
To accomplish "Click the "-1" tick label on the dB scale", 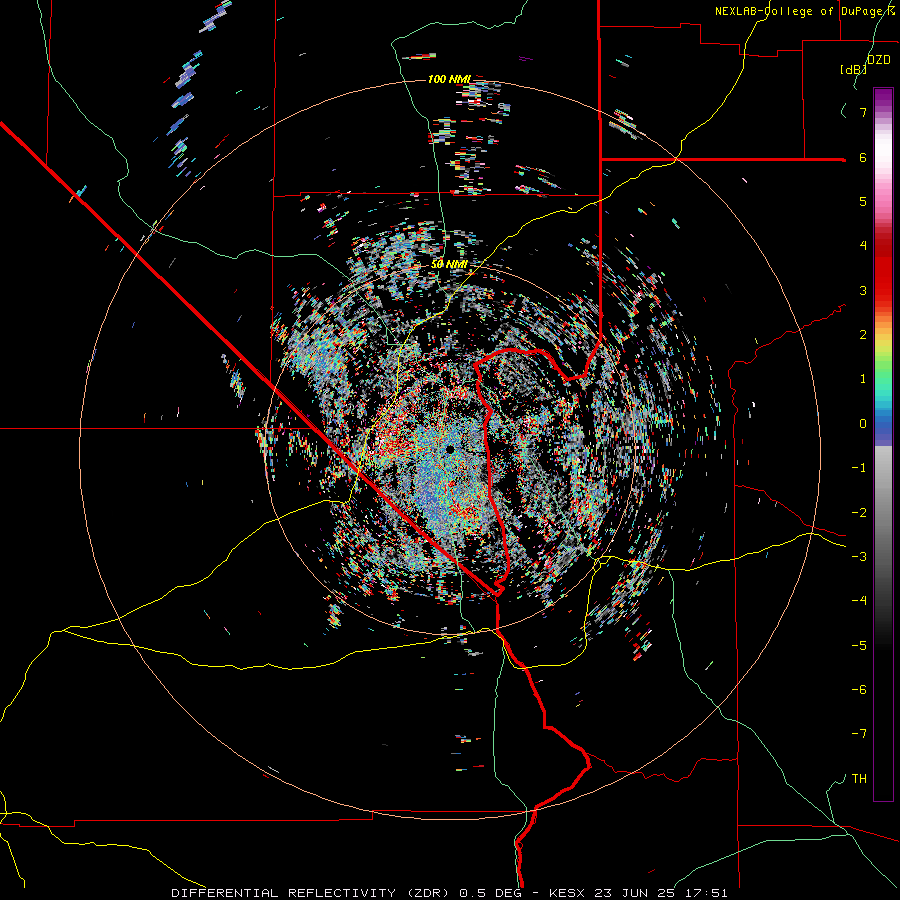I will 859,468.
